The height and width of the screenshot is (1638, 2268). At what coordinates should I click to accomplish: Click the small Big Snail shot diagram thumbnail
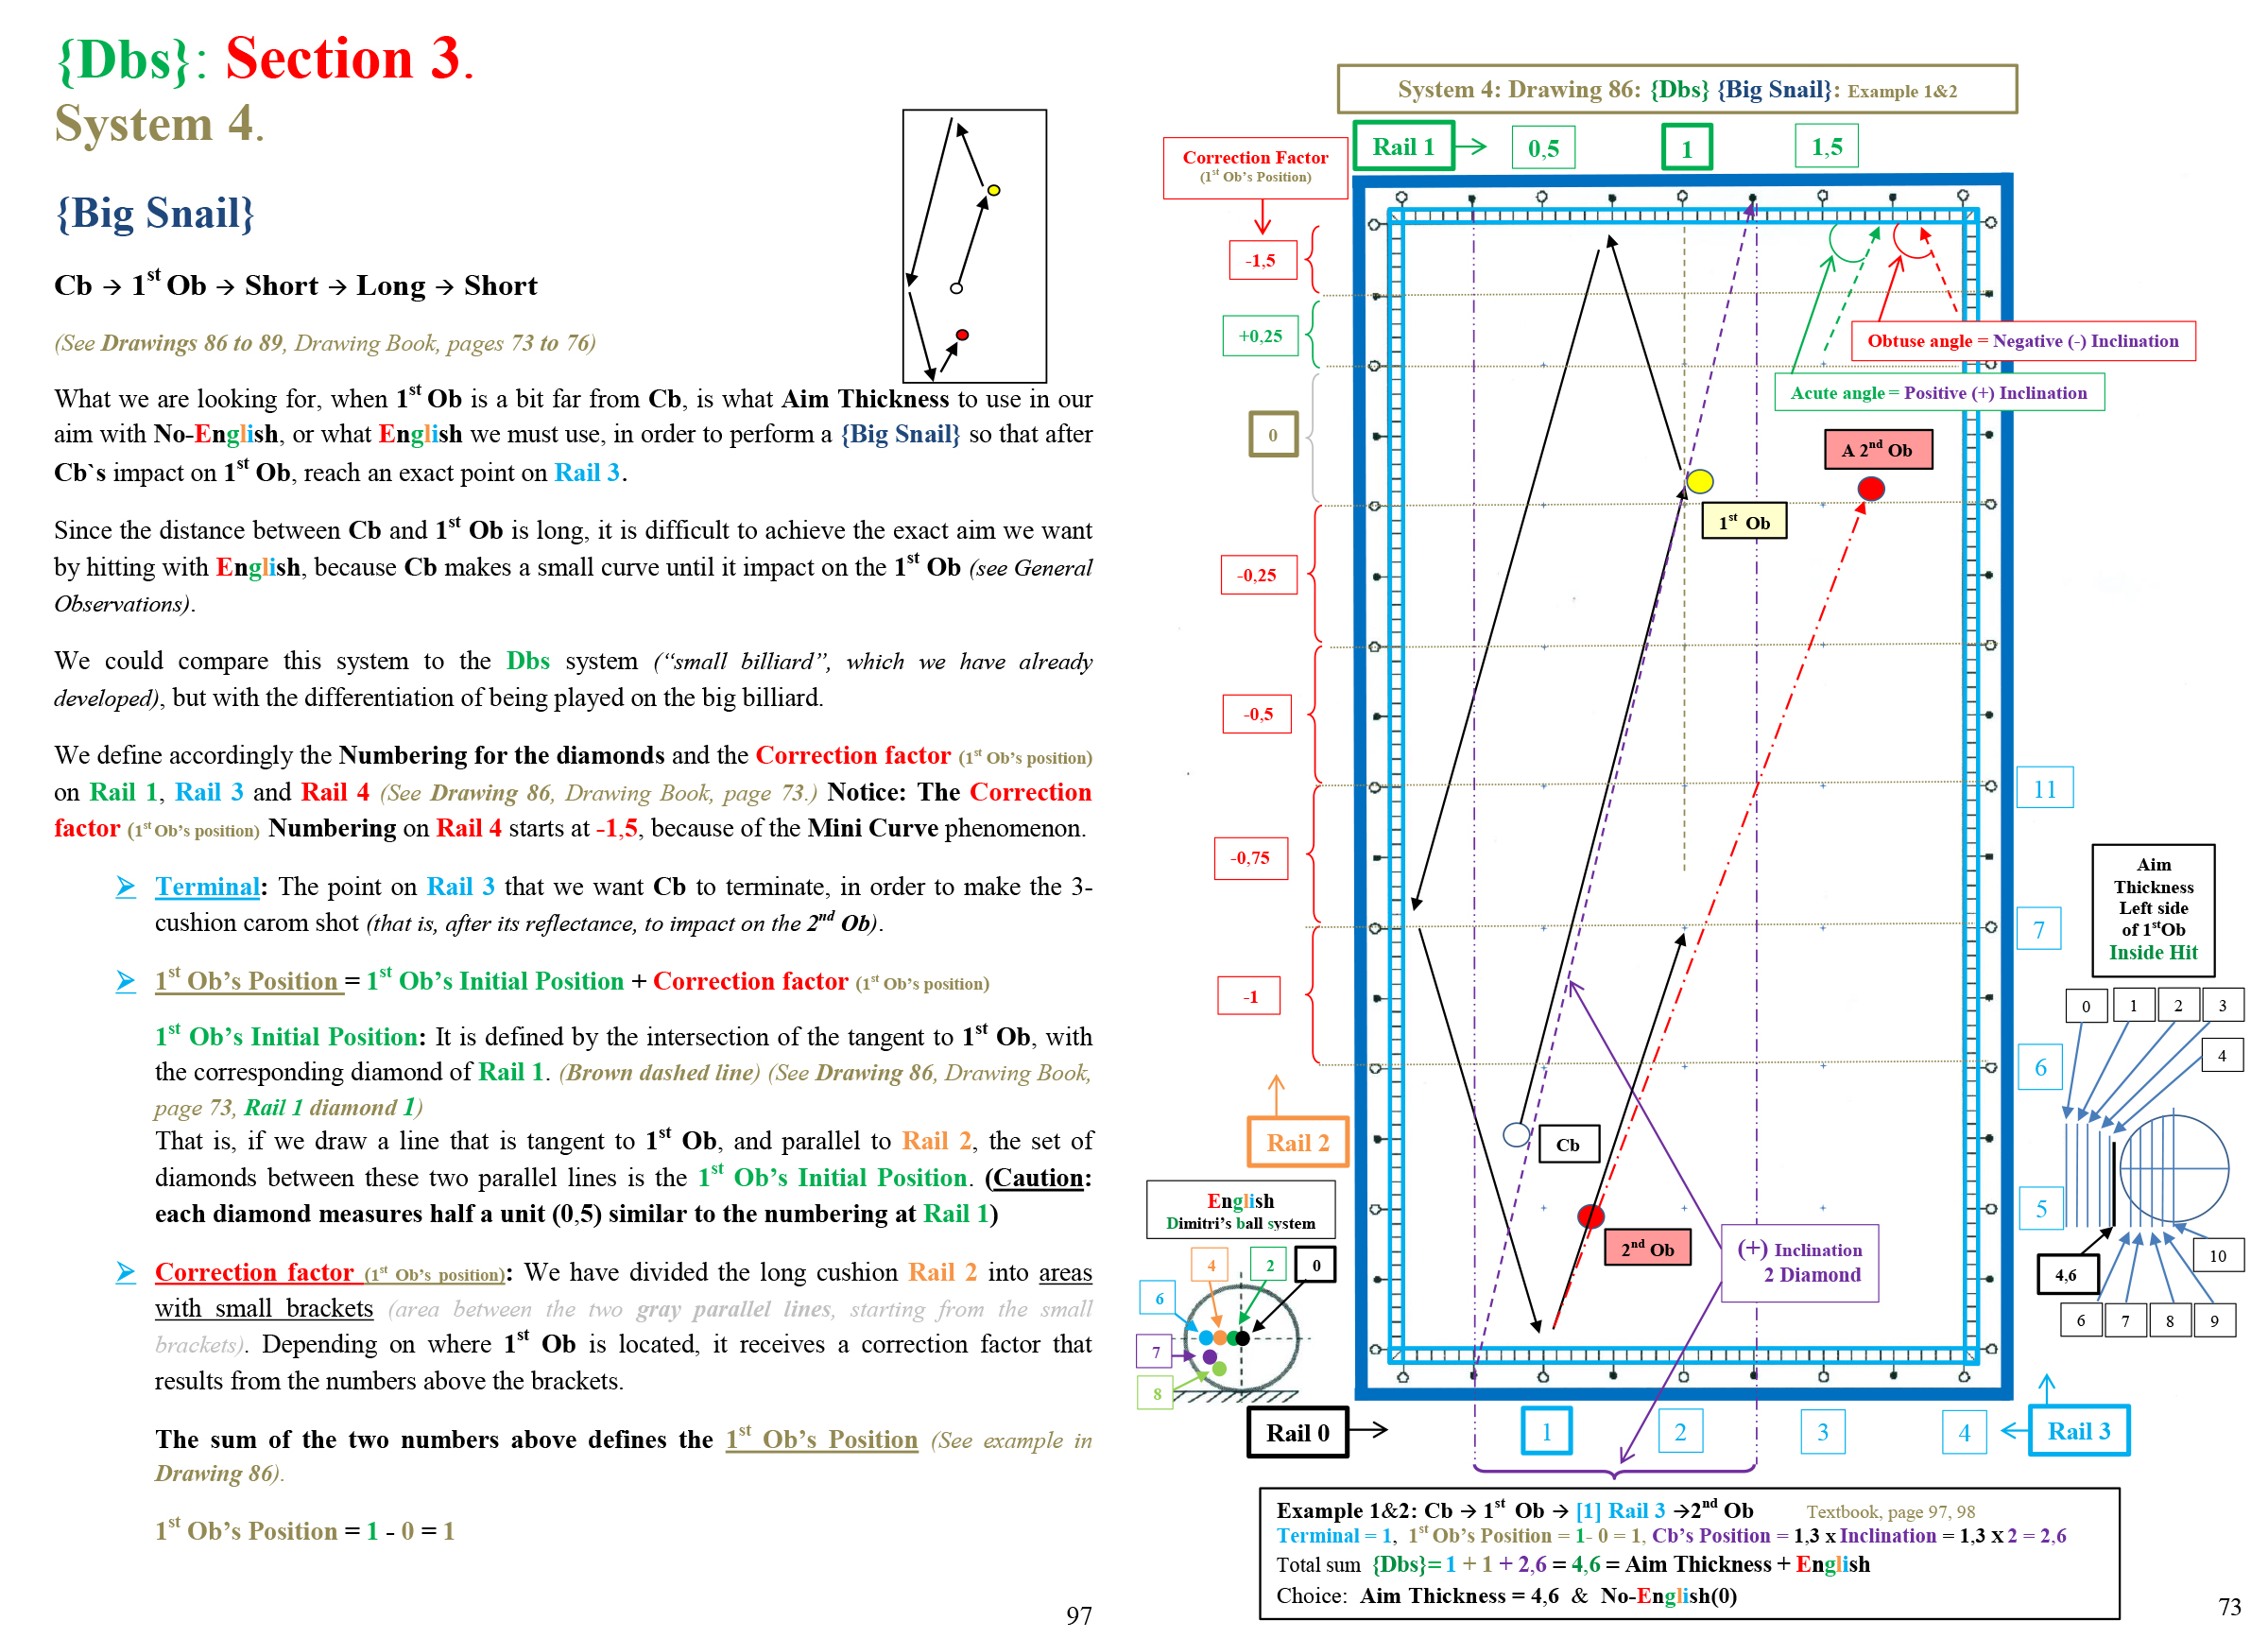(975, 246)
